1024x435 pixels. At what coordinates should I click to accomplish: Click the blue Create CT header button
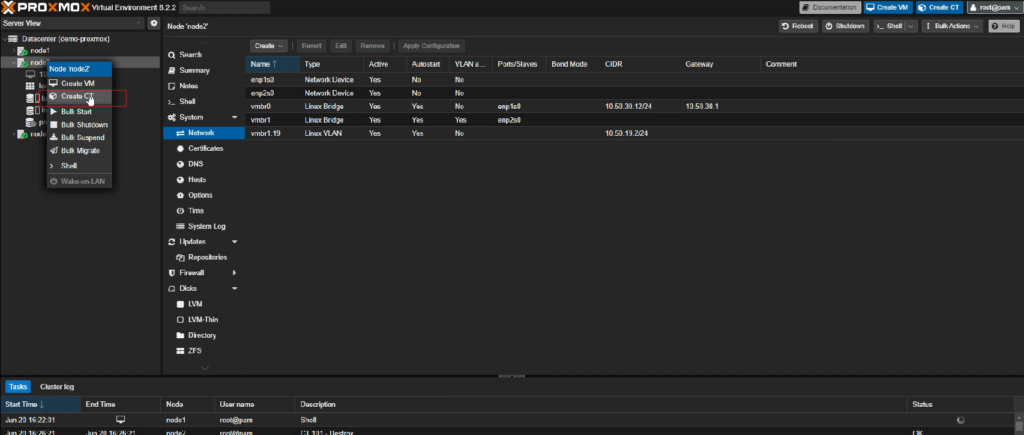pos(939,8)
